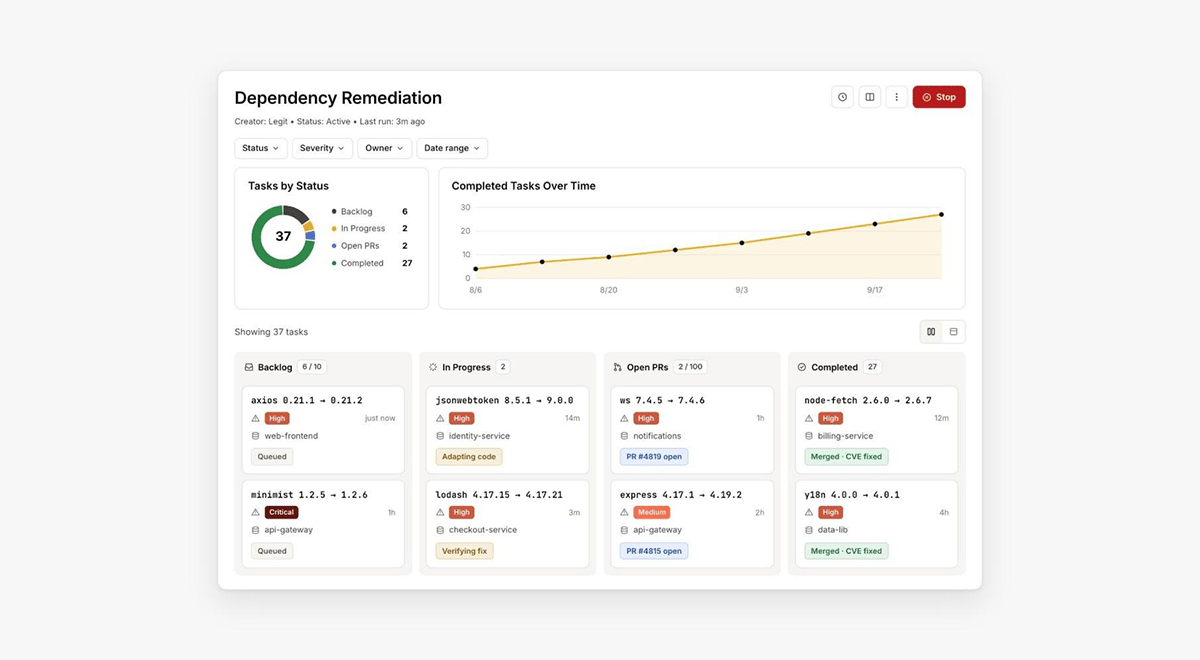Click repository icon beside identity-service
This screenshot has width=1200, height=660.
click(x=440, y=436)
